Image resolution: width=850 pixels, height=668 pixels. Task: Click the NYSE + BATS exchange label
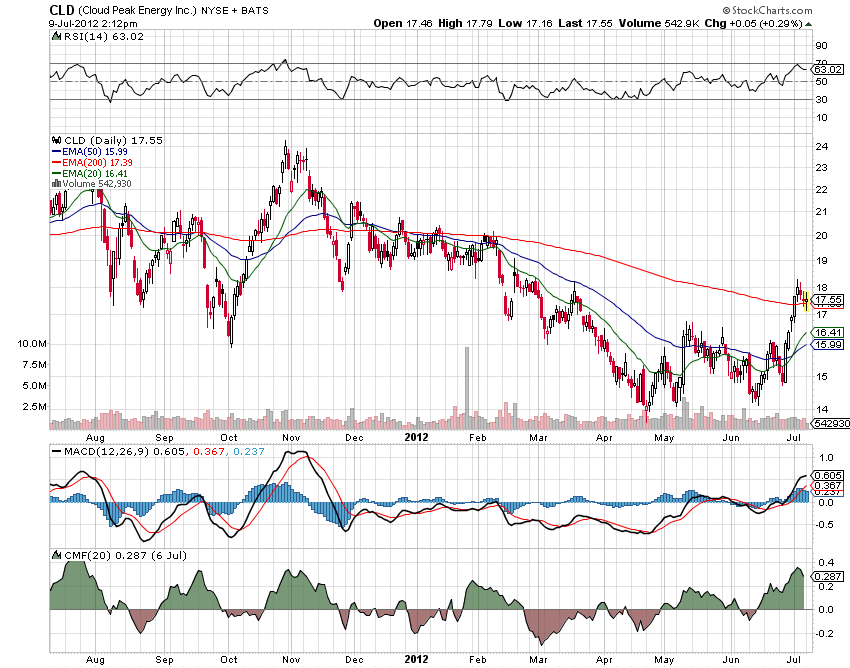point(235,10)
